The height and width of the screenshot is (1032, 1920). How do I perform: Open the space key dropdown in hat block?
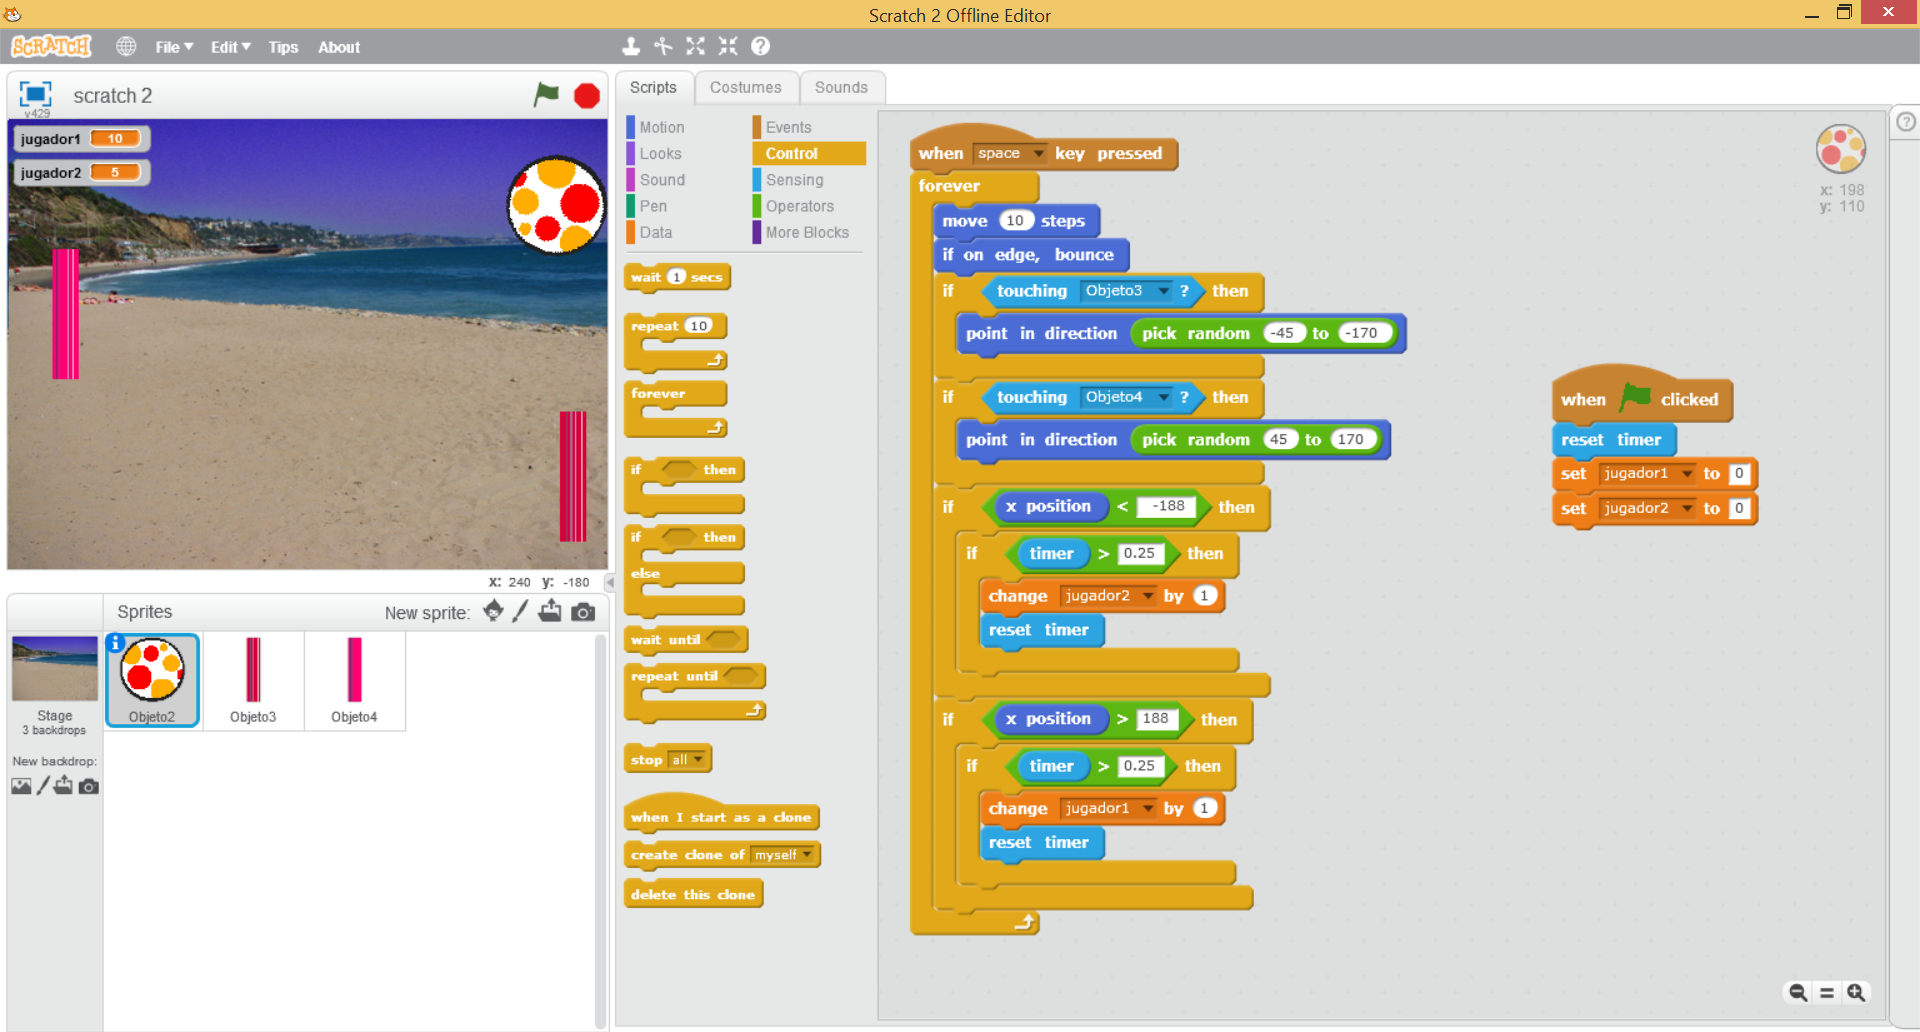(1038, 153)
